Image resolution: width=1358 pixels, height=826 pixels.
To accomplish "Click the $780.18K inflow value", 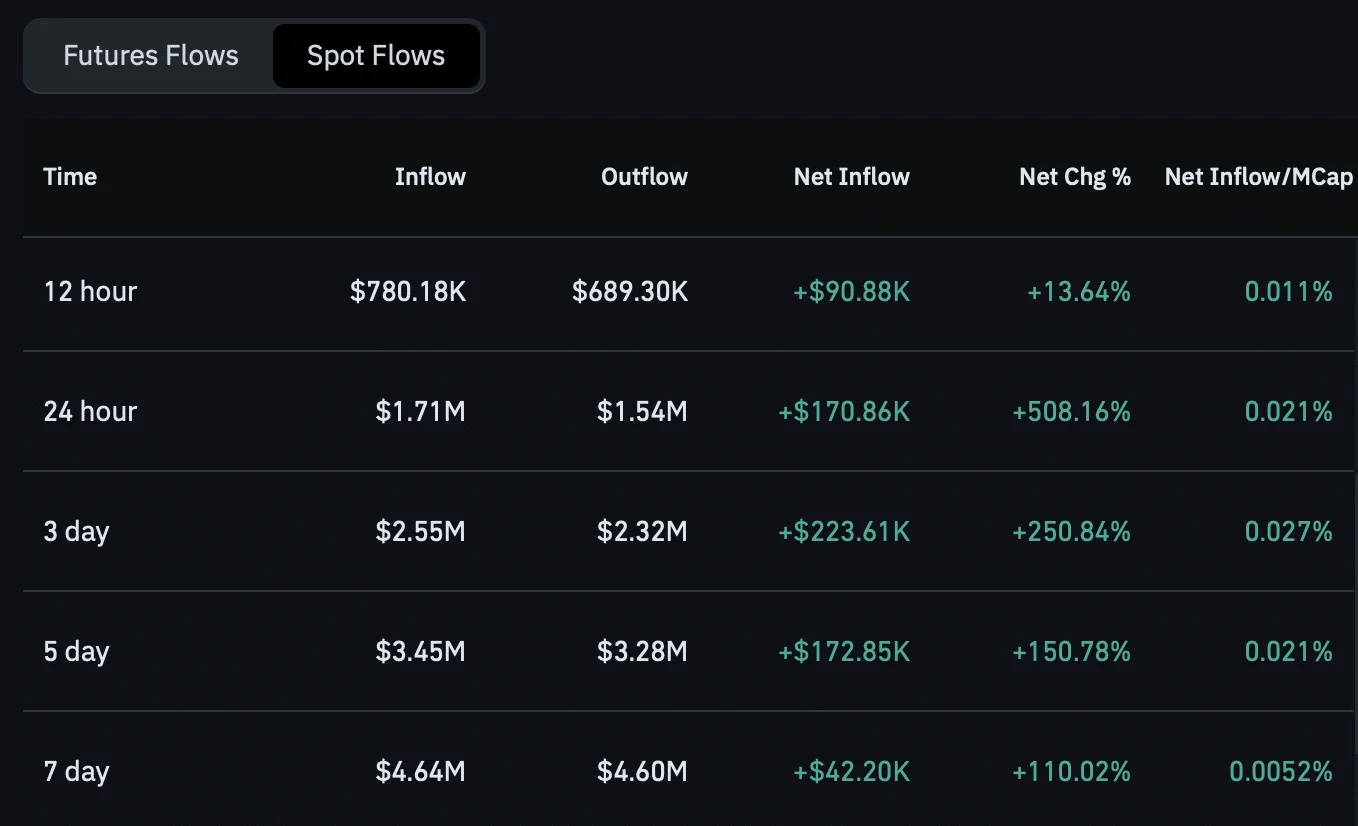I will point(408,292).
